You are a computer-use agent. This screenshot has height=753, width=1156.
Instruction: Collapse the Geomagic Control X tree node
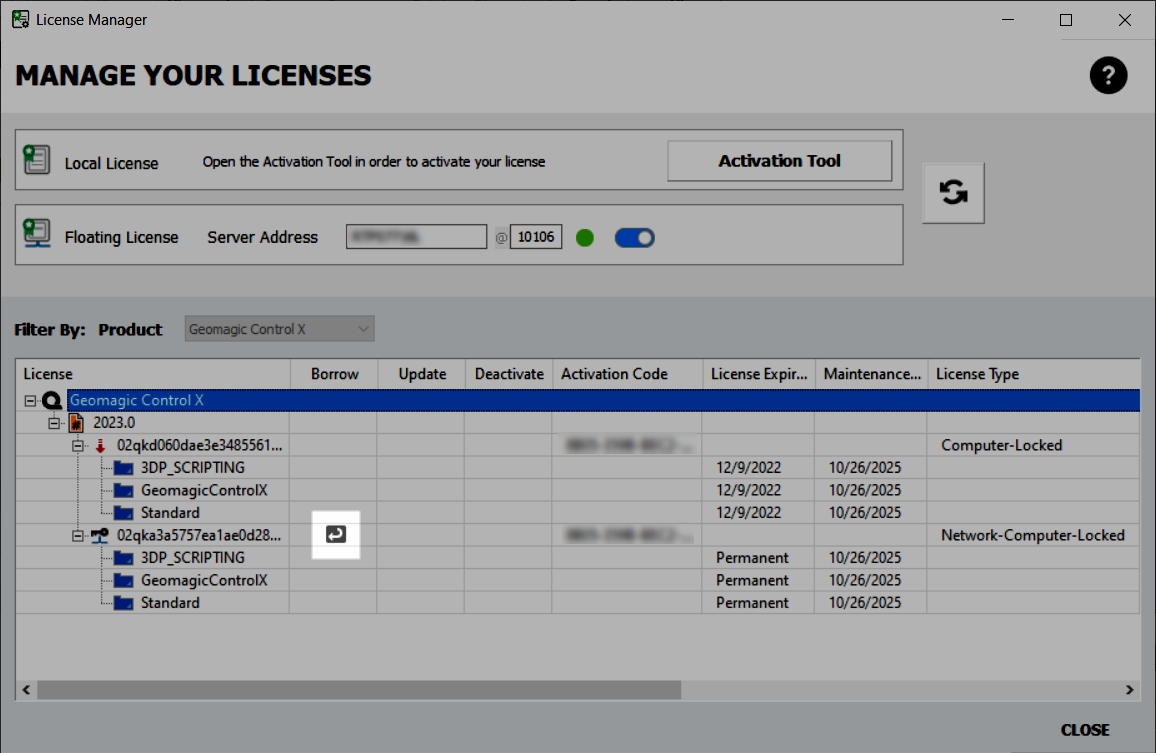29,399
